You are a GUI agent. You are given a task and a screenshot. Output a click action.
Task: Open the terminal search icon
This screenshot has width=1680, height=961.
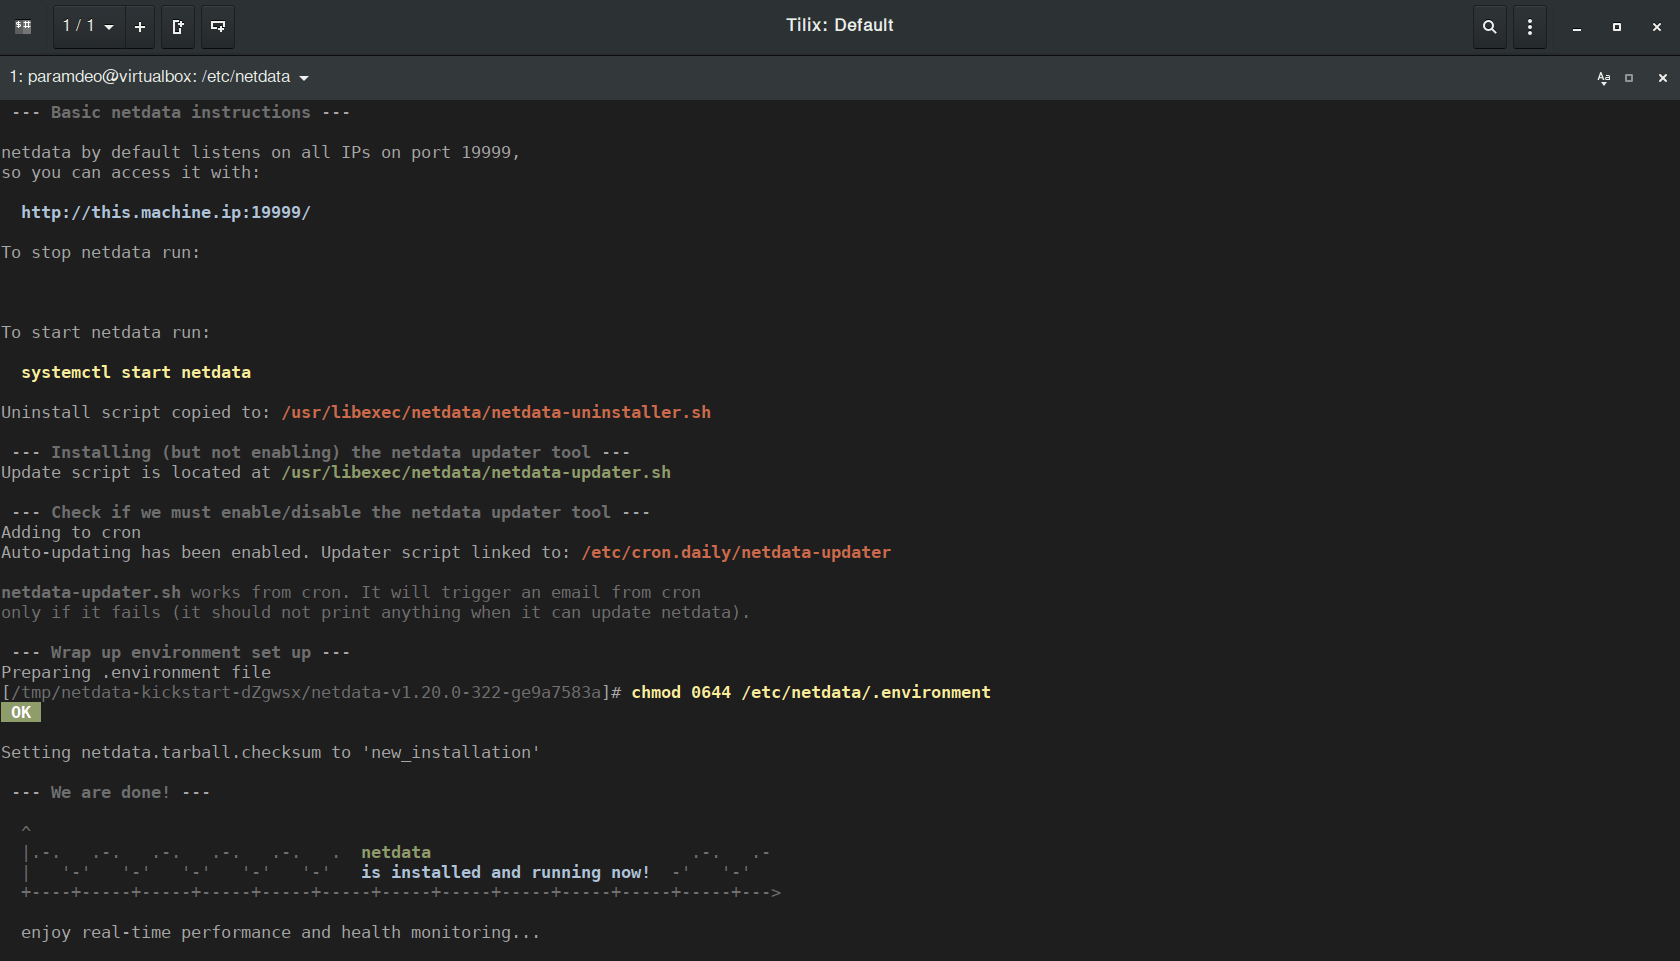coord(1490,27)
